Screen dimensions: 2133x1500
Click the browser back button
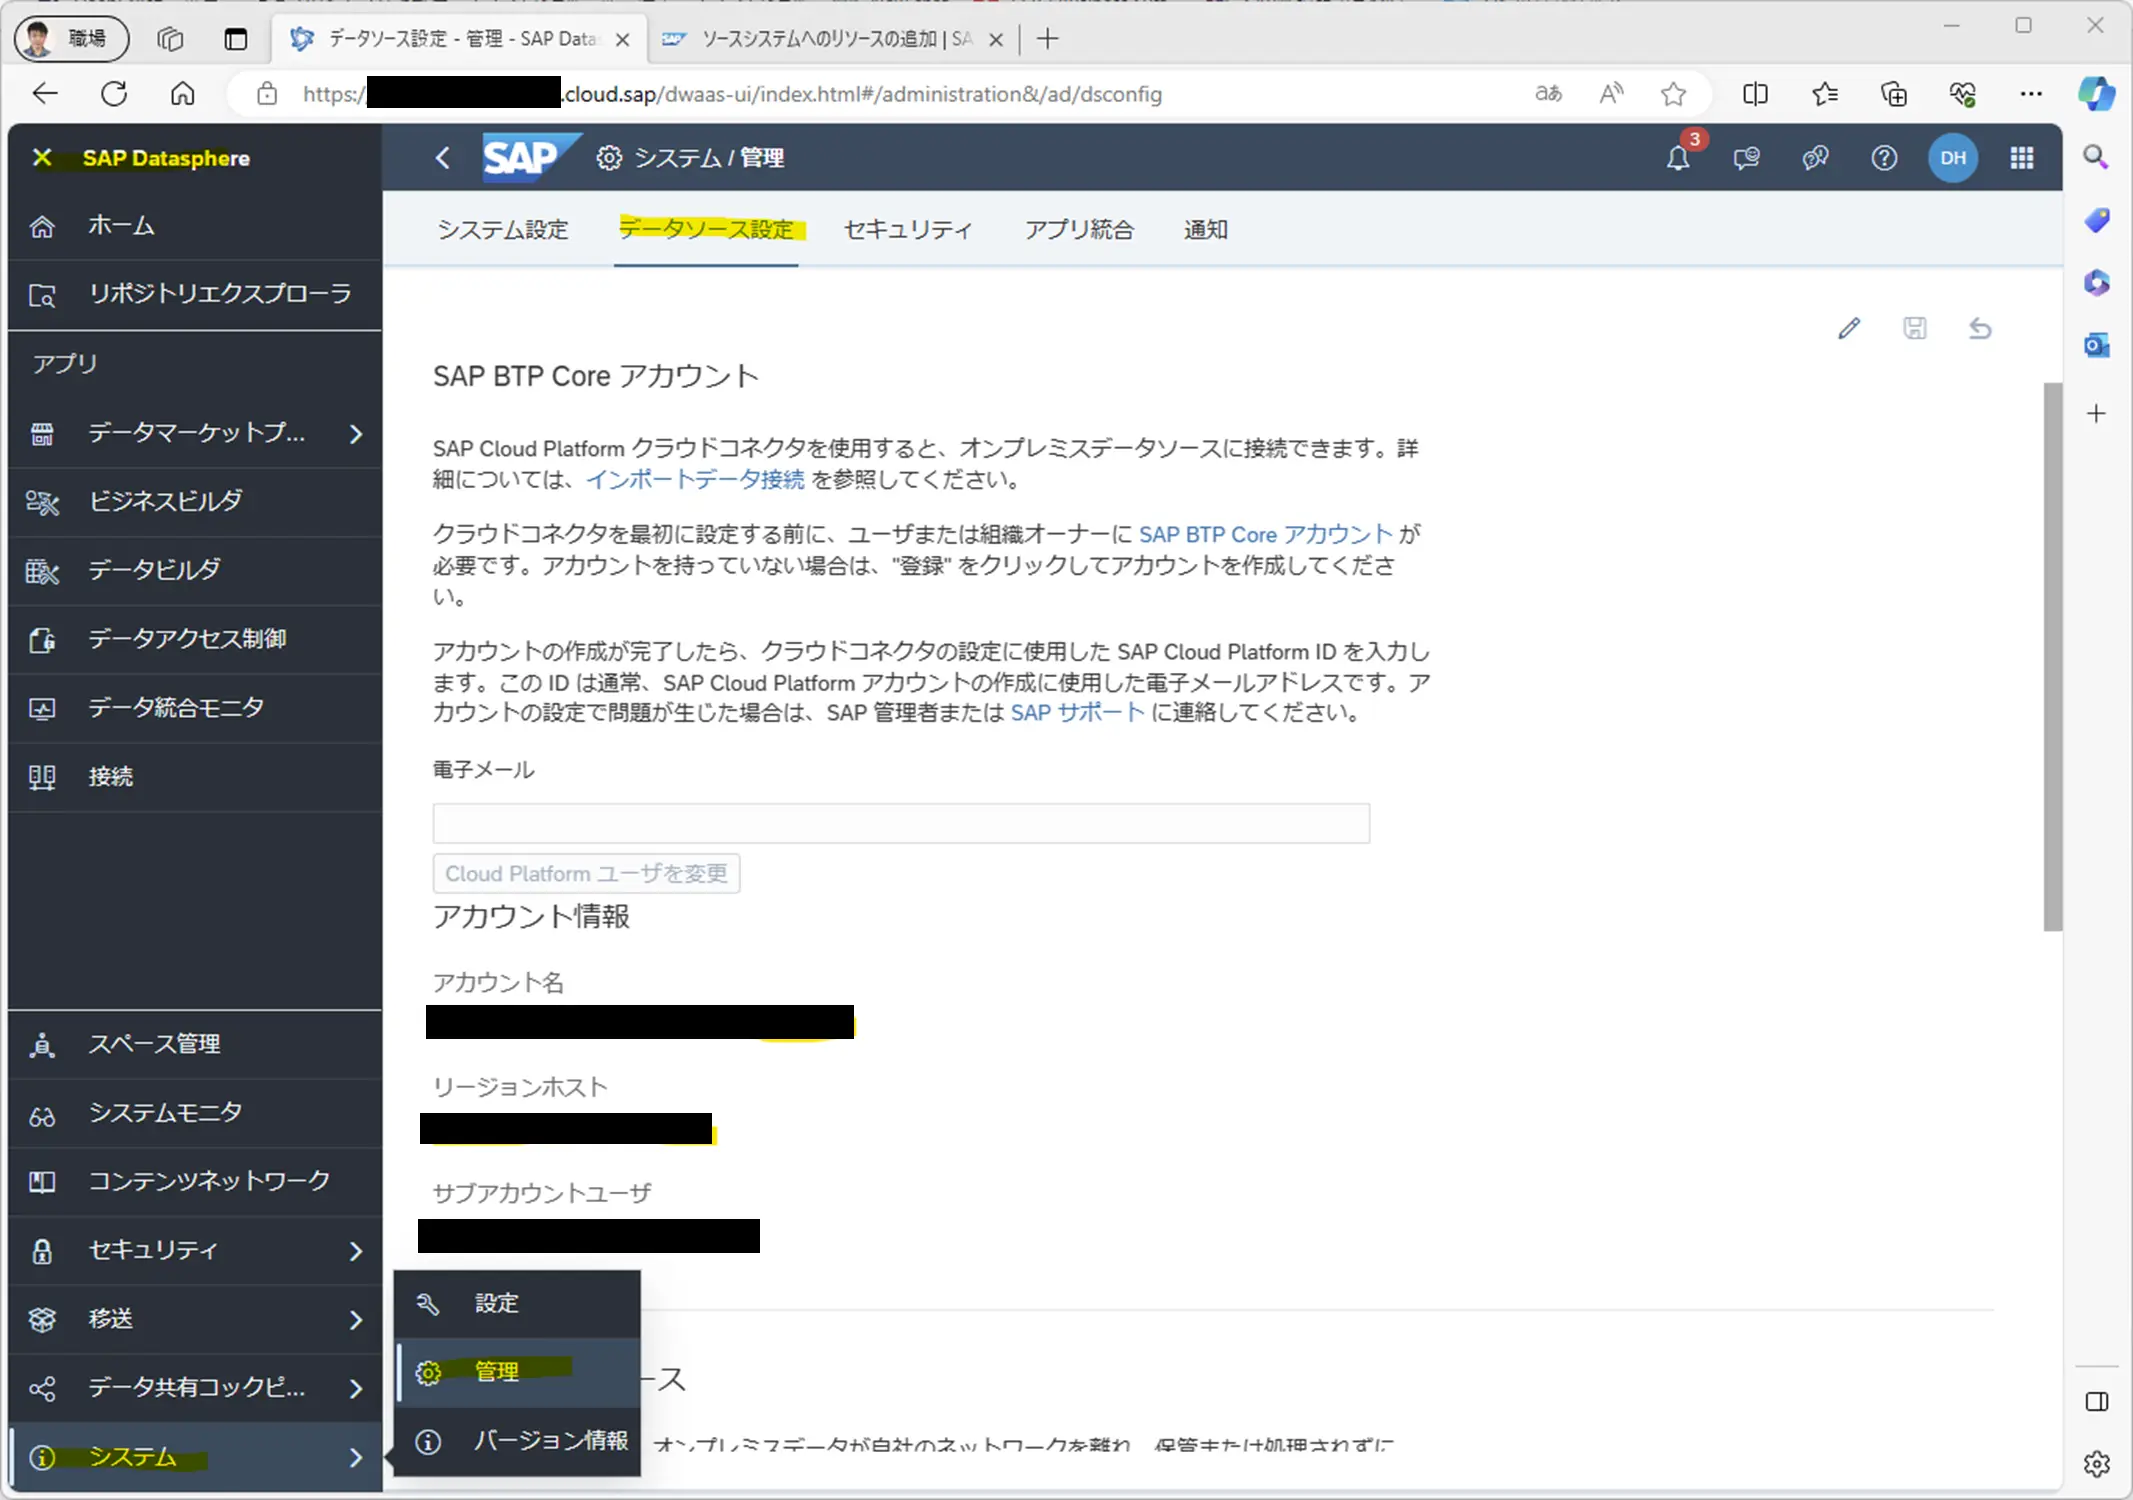(x=46, y=94)
